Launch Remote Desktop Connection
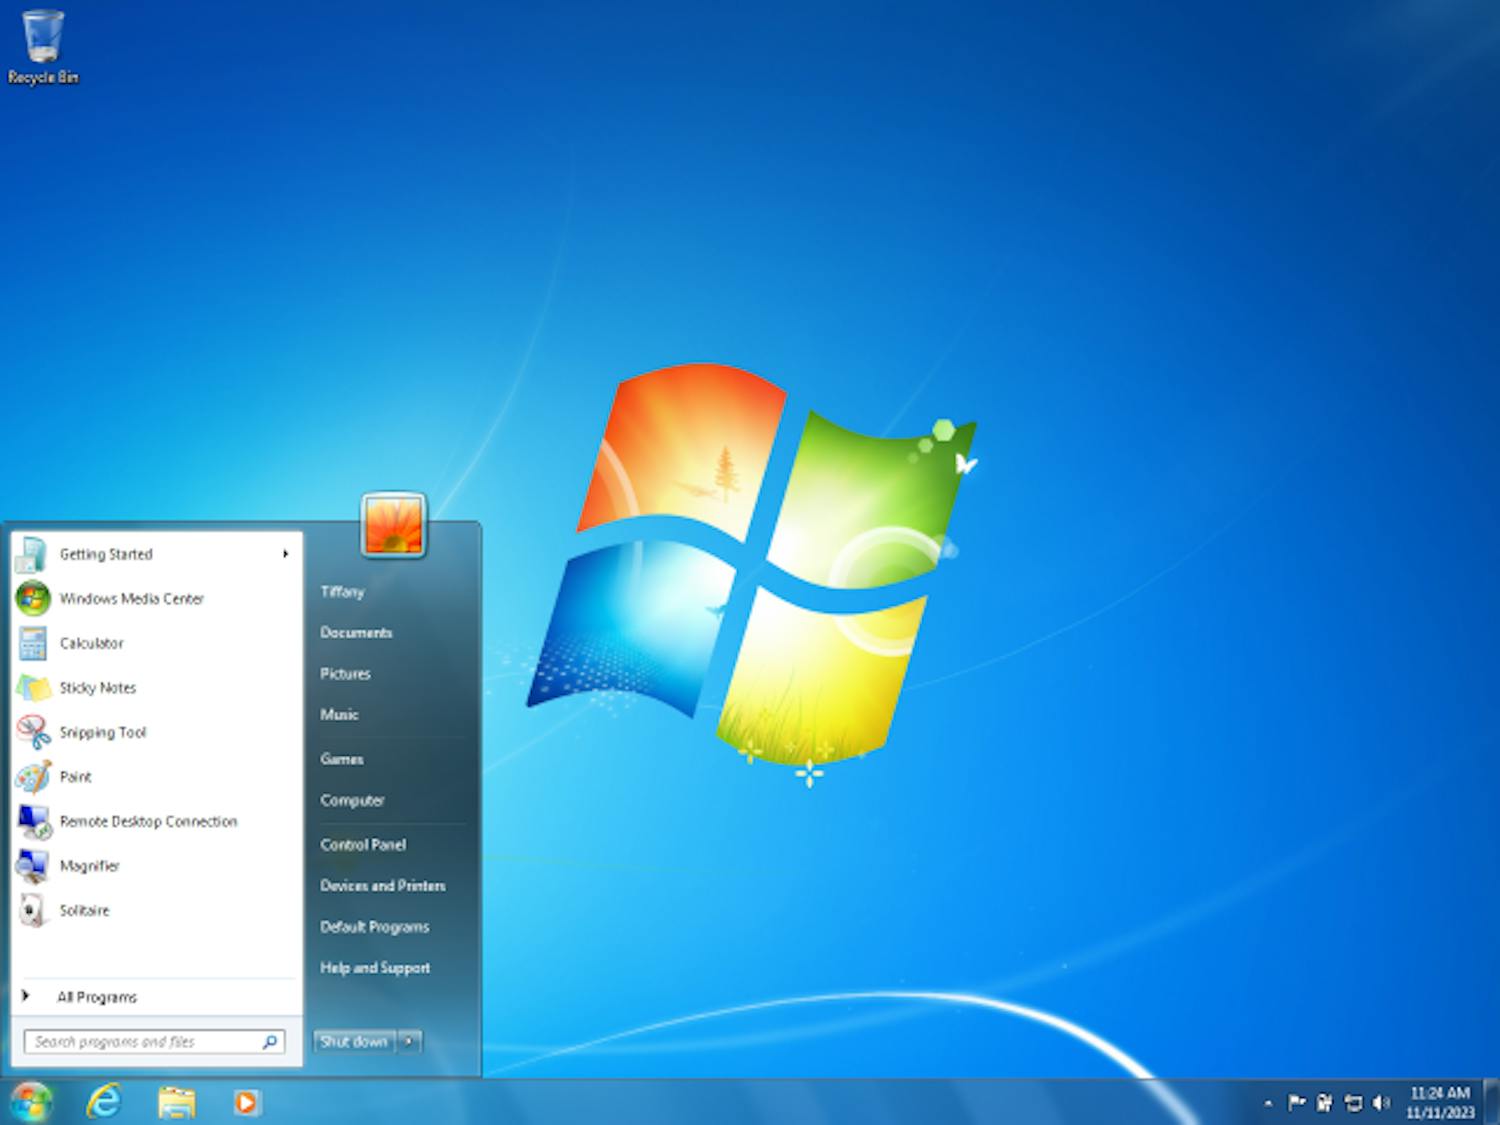 148,821
